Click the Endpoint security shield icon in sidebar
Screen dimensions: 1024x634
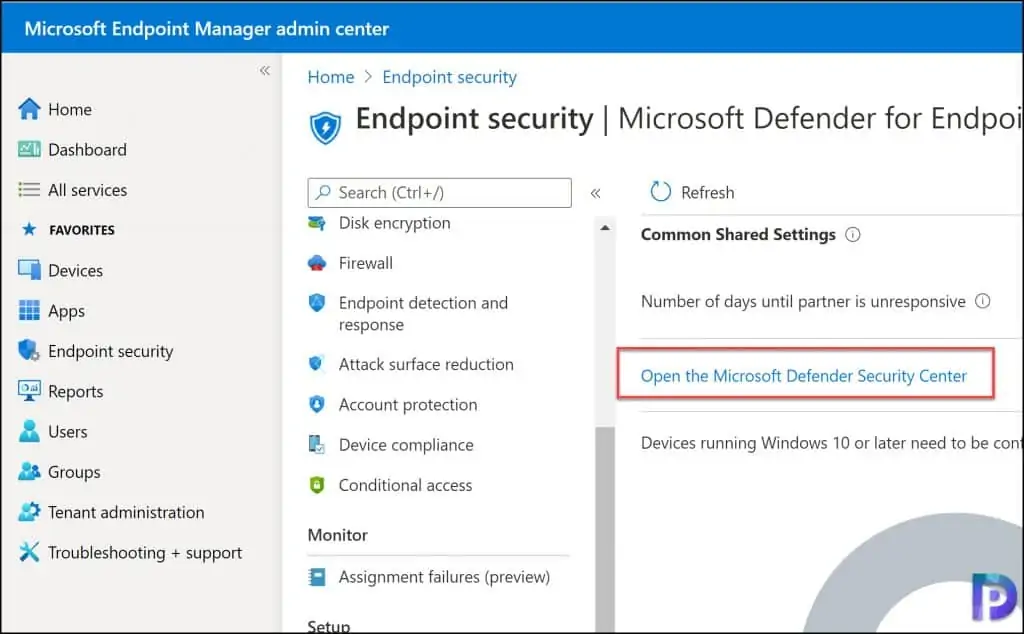coord(29,351)
